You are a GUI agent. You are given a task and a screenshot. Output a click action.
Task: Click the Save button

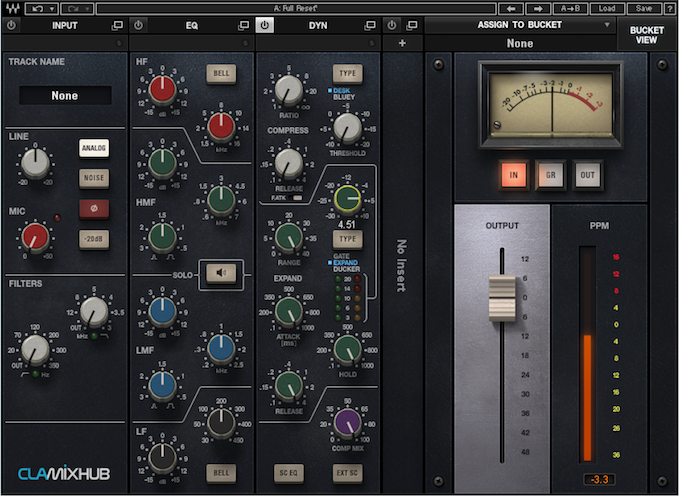click(644, 8)
